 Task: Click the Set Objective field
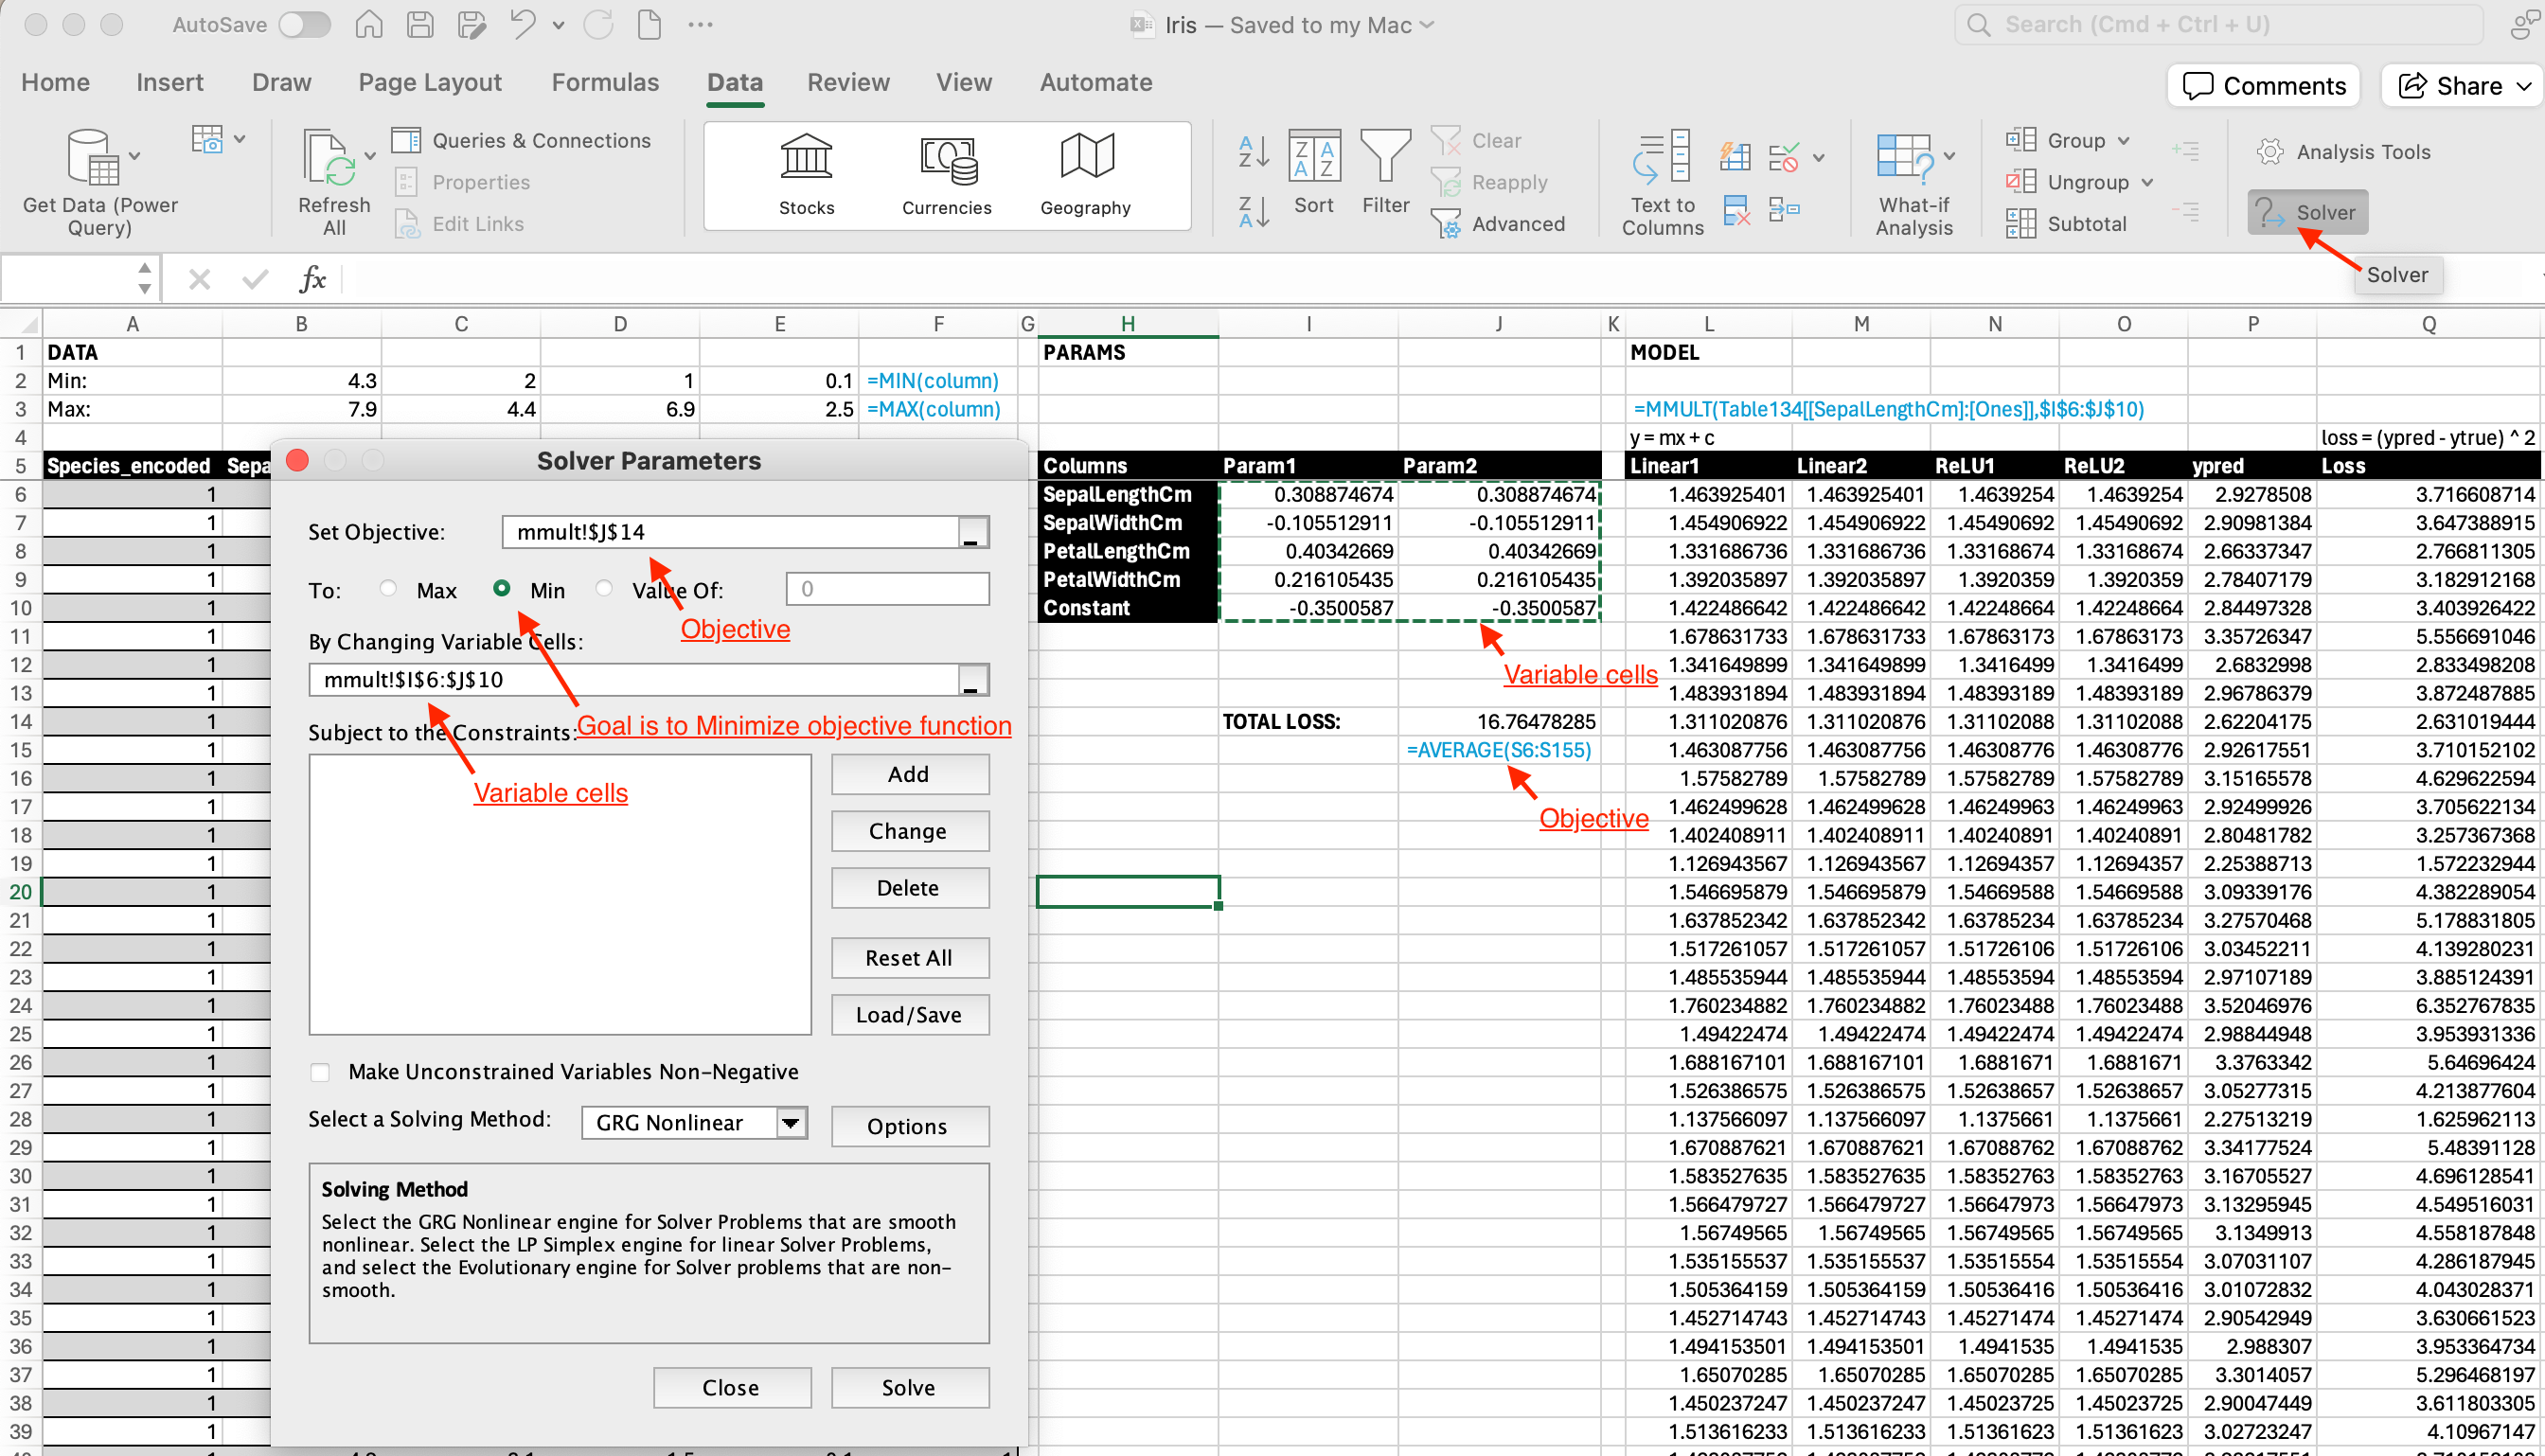click(730, 532)
